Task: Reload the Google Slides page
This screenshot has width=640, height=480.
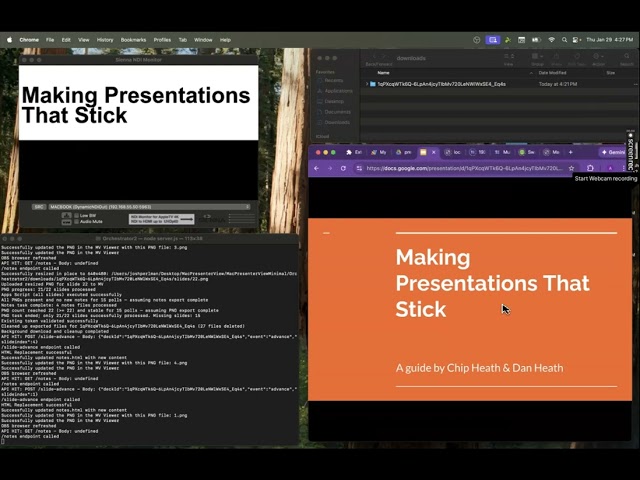Action: tap(343, 168)
